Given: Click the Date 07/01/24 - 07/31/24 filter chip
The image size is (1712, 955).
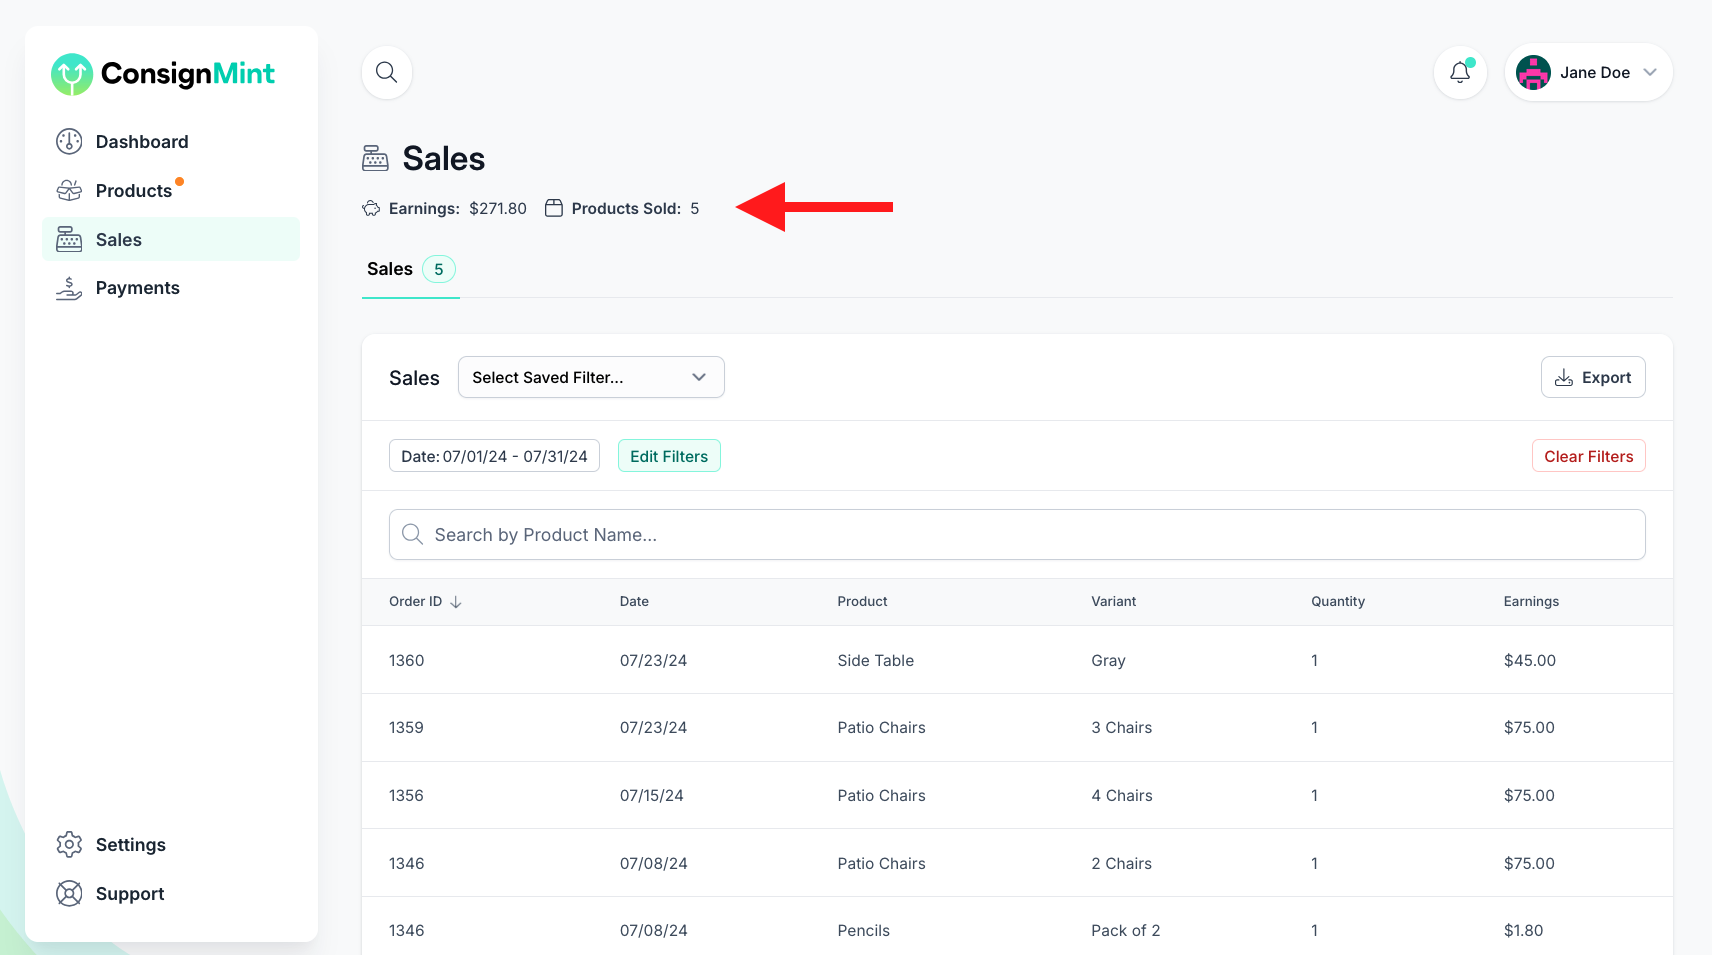Looking at the screenshot, I should (494, 456).
